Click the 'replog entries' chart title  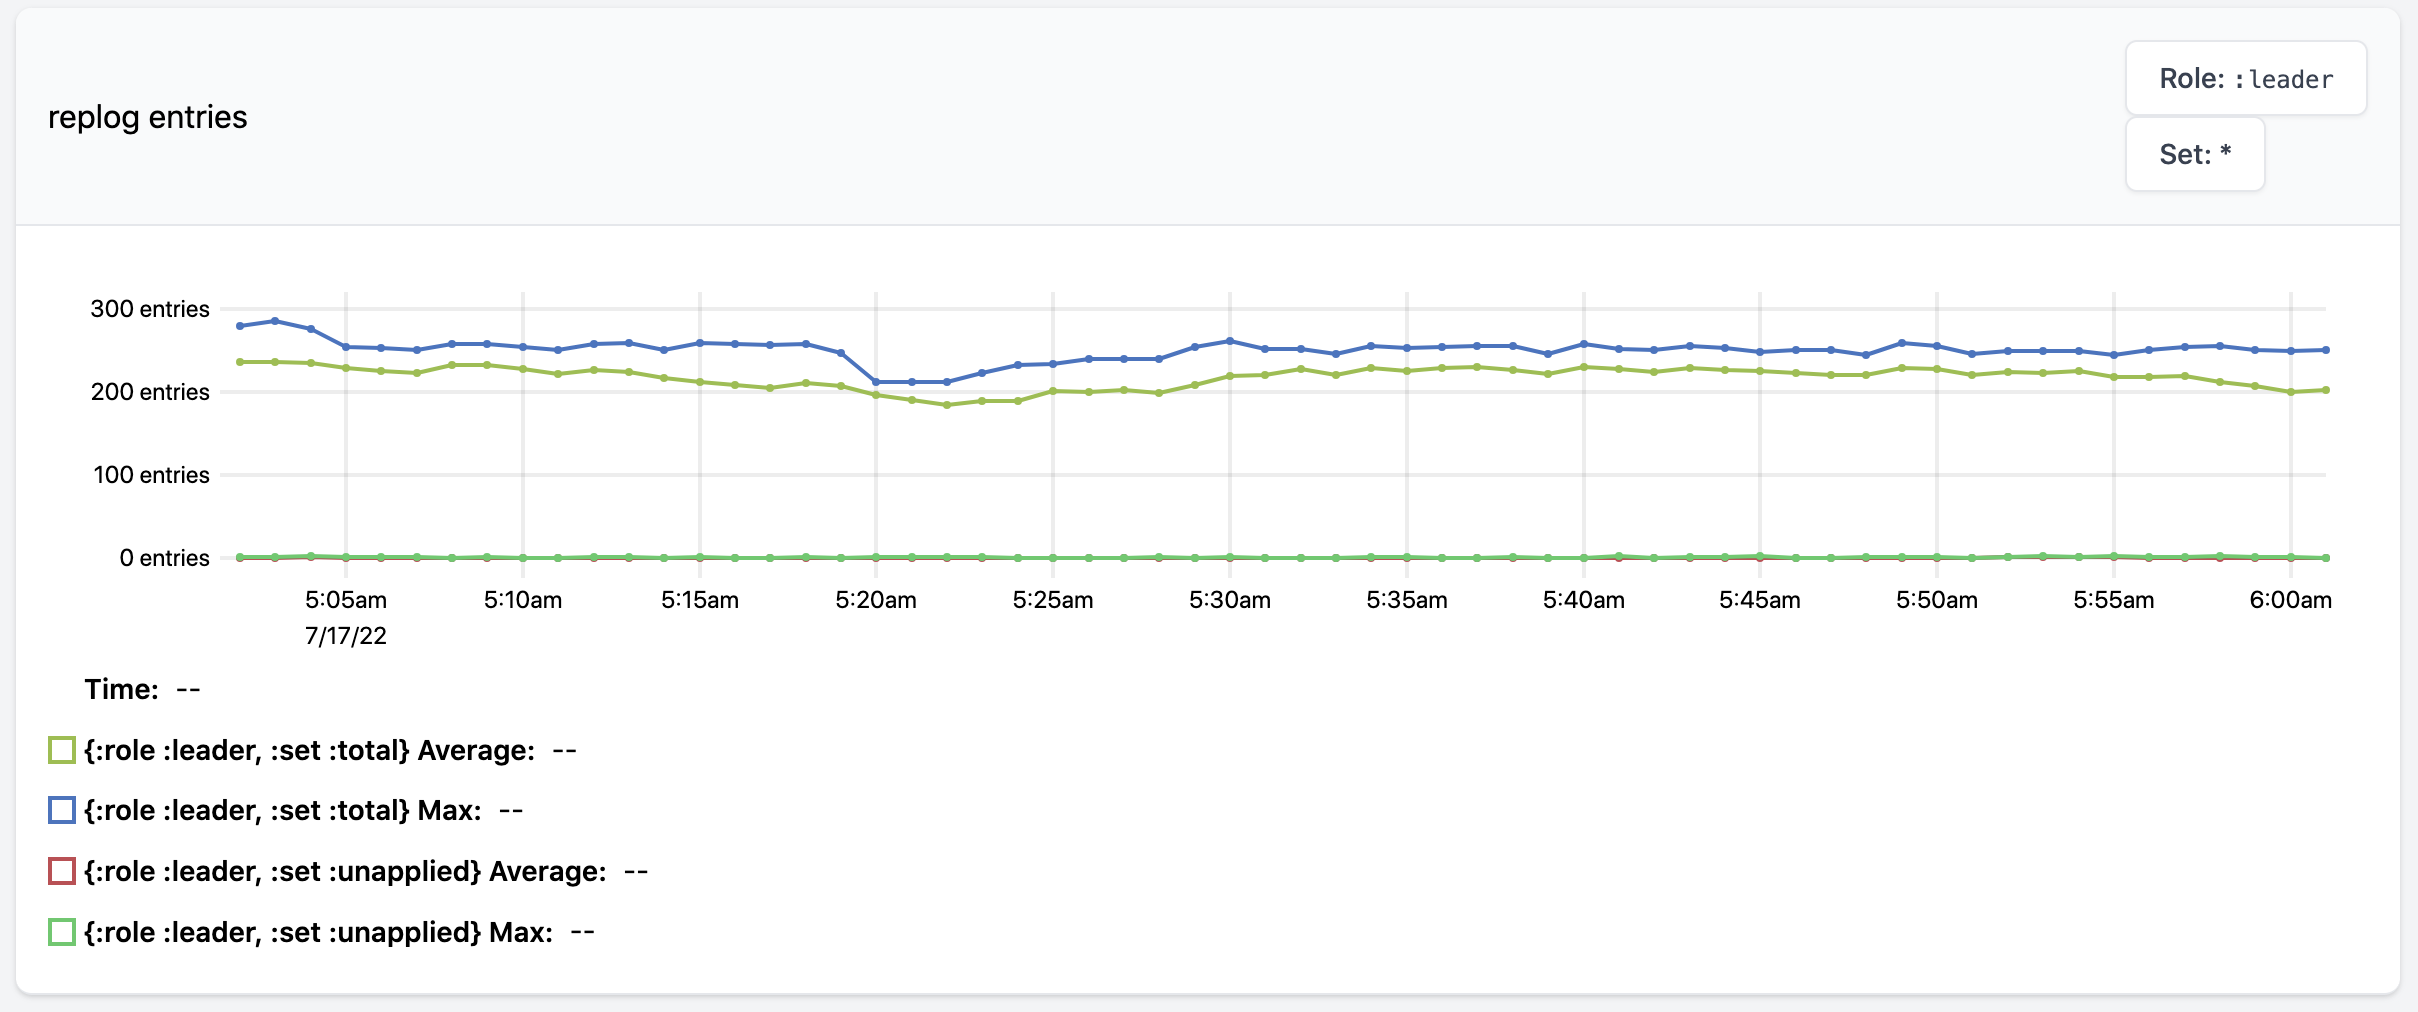[x=148, y=117]
